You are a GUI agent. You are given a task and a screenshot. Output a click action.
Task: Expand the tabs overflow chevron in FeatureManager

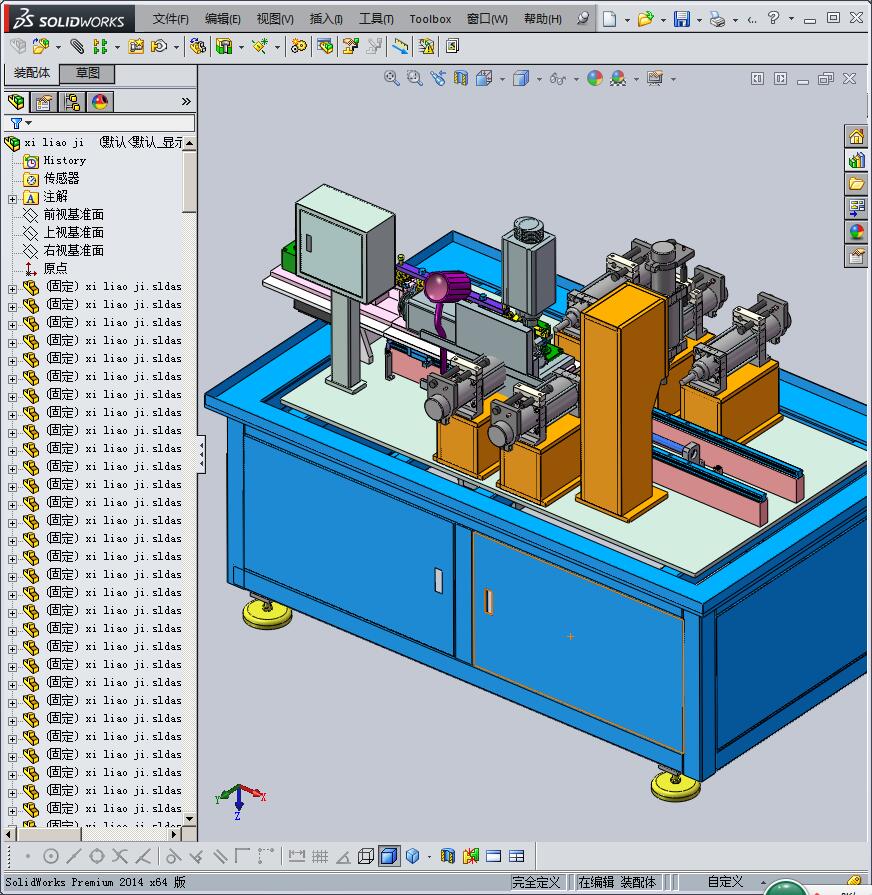[x=186, y=102]
